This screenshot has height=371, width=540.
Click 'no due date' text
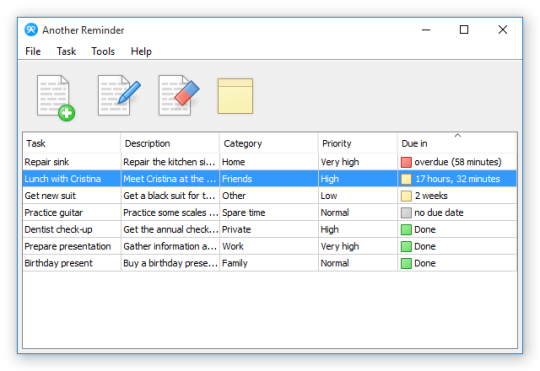tap(439, 213)
